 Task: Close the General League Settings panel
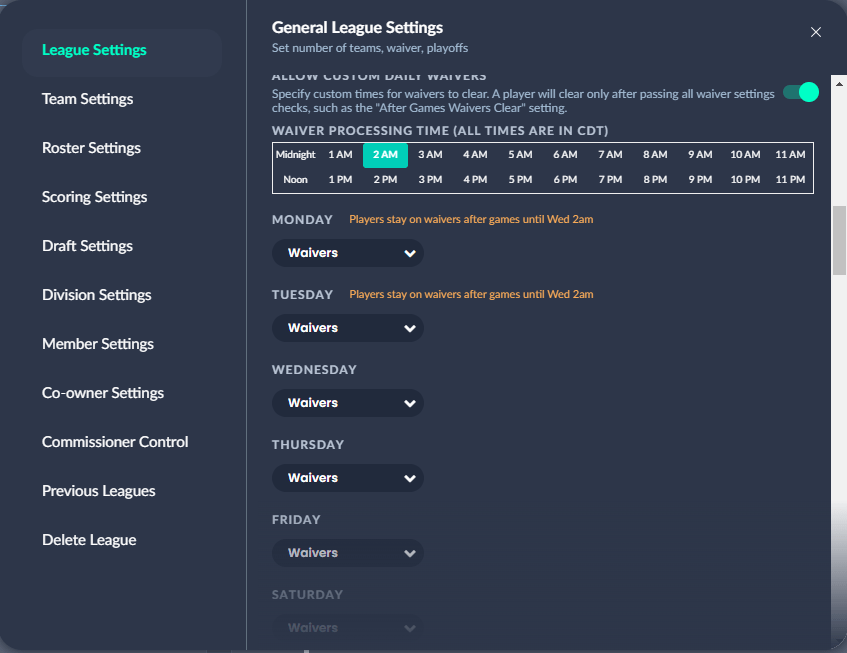pyautogui.click(x=815, y=32)
